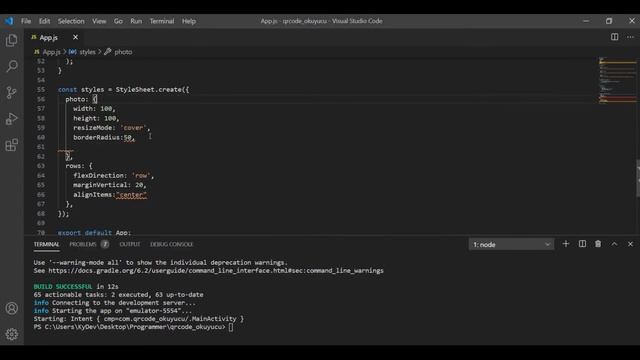
Task: Click 'marginVertical: 20,' on line 65
Action: 110,185
